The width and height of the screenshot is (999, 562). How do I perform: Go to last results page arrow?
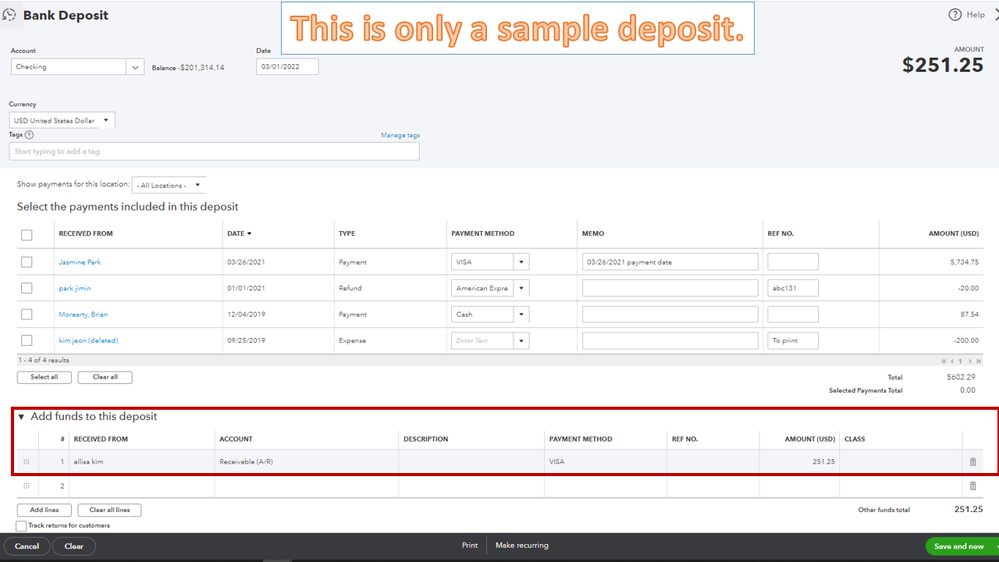click(979, 361)
